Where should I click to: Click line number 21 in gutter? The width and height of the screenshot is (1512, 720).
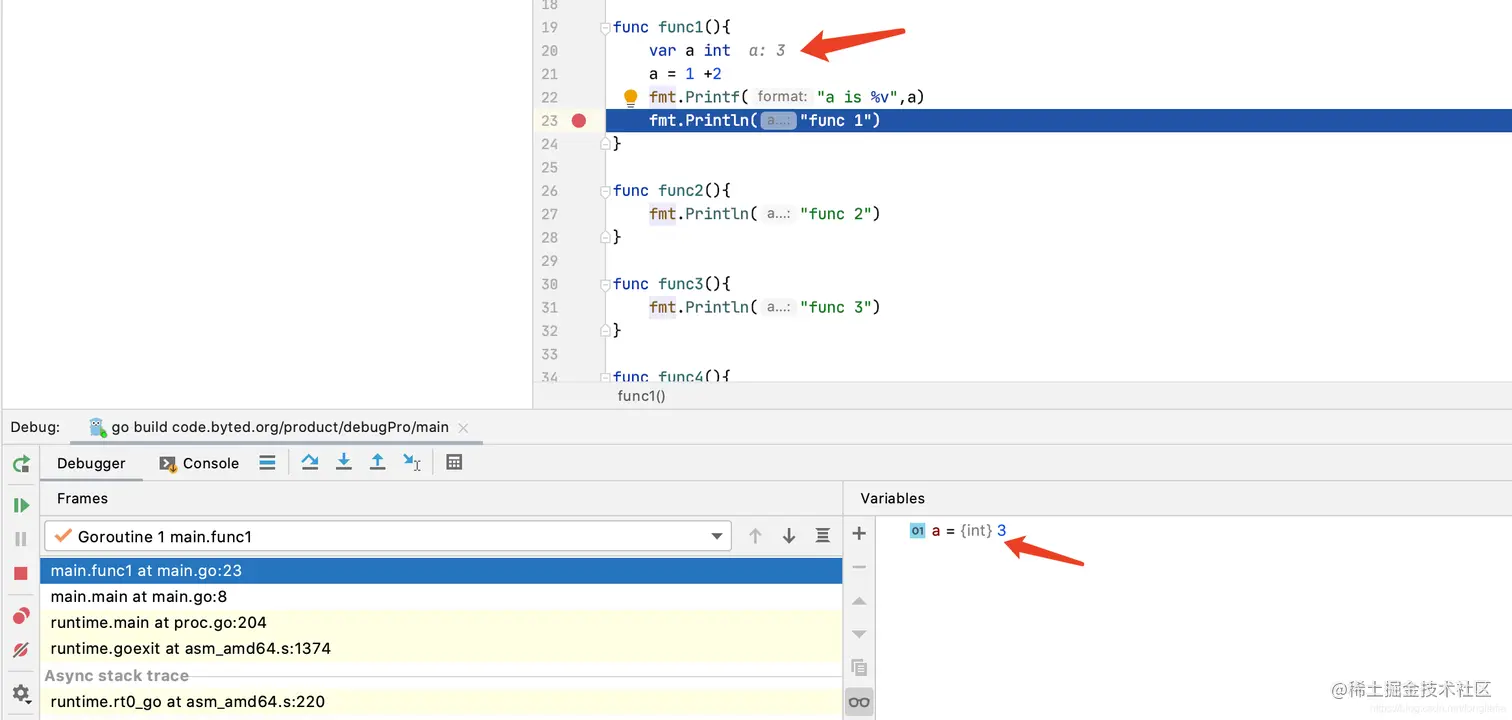tap(549, 74)
